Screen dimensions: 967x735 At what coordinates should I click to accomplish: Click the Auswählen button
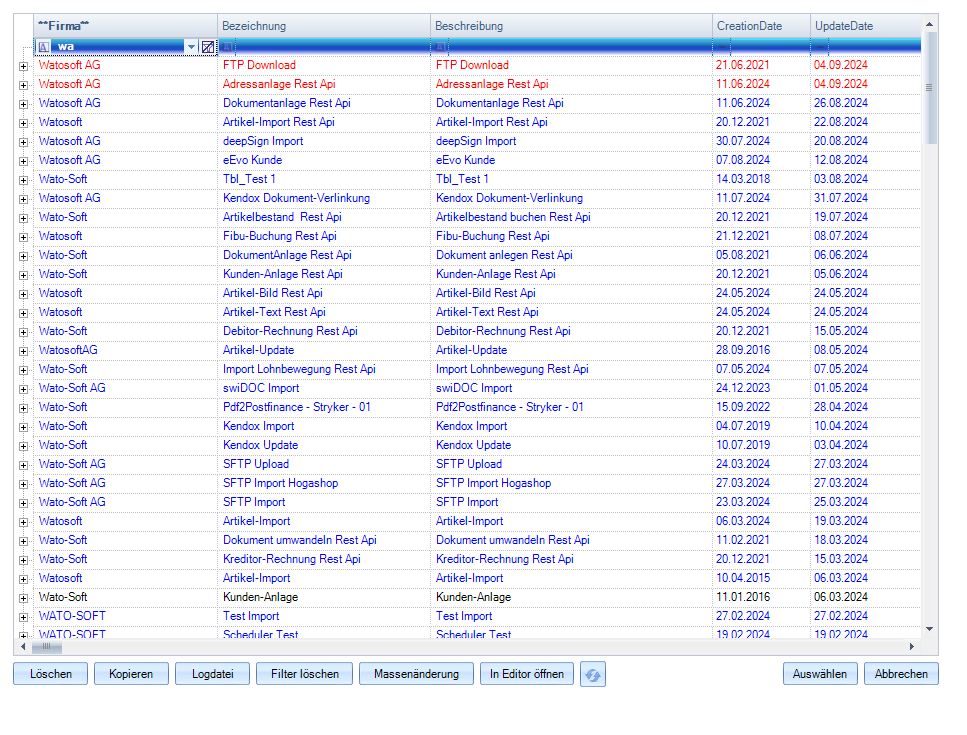819,674
